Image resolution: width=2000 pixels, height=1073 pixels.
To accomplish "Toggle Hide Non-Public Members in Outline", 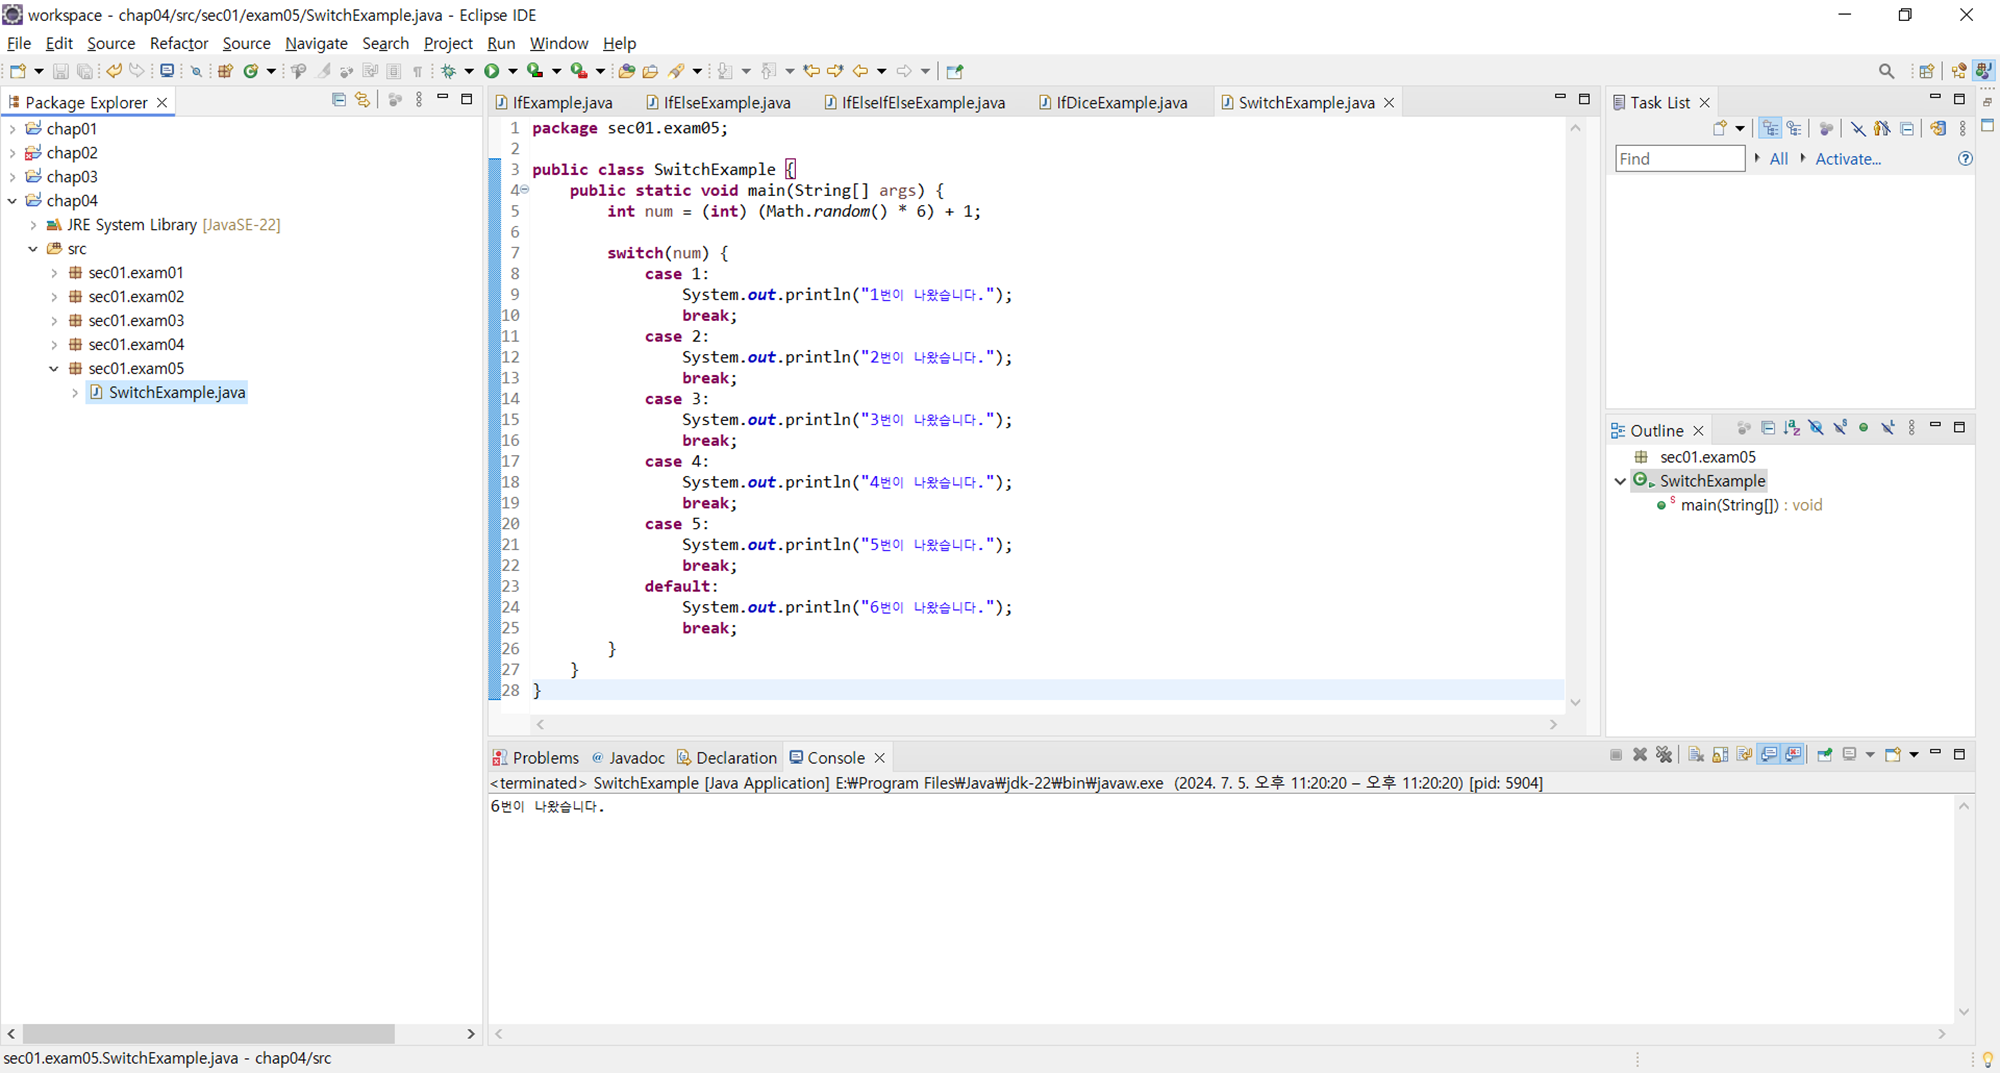I will point(1864,428).
